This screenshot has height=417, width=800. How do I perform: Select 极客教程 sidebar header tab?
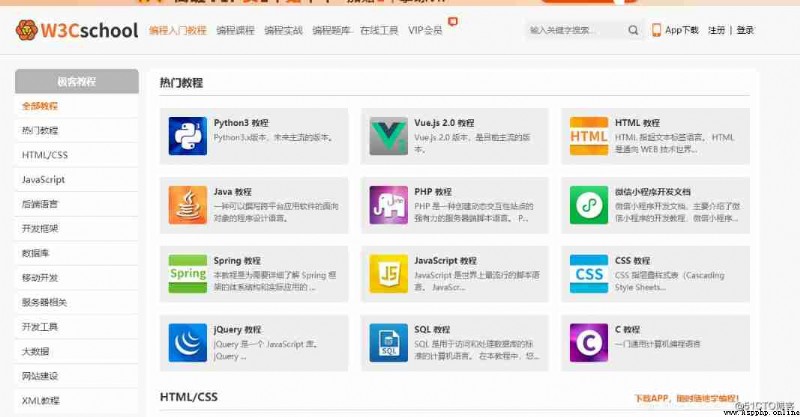[77, 81]
